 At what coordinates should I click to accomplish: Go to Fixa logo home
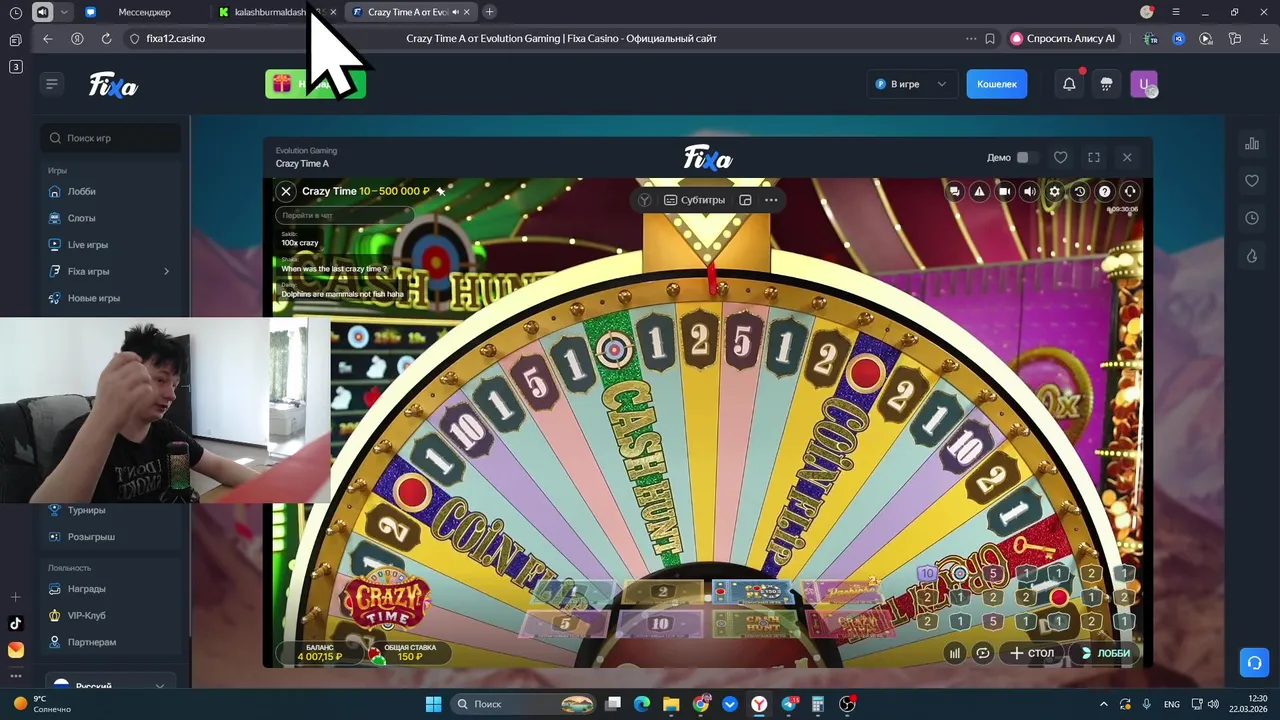click(113, 85)
